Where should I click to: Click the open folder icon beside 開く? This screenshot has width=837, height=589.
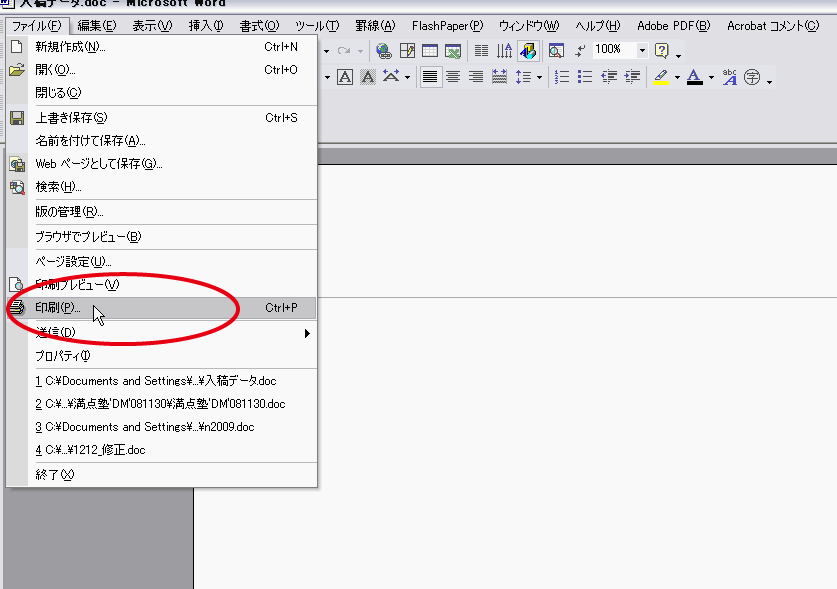pos(17,69)
